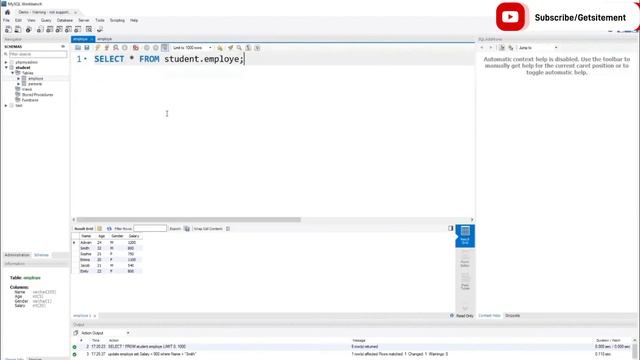Click the export recordset icon

[187, 229]
